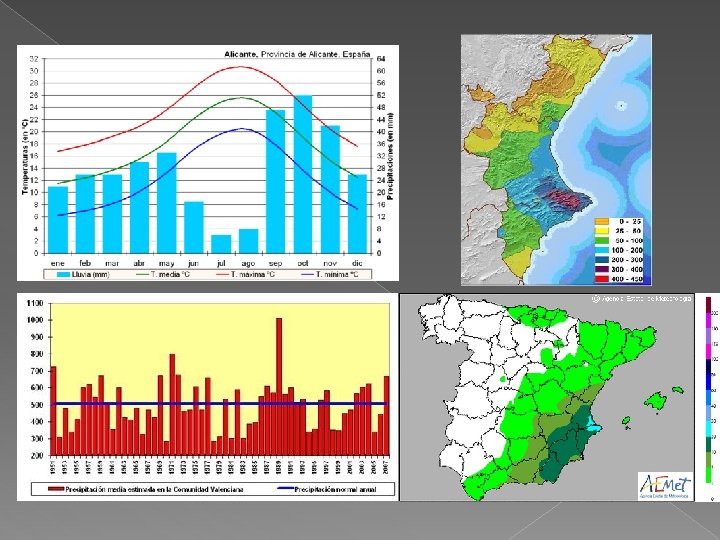This screenshot has height=540, width=720.
Task: Click the 'jun' month label
Action: [x=193, y=264]
